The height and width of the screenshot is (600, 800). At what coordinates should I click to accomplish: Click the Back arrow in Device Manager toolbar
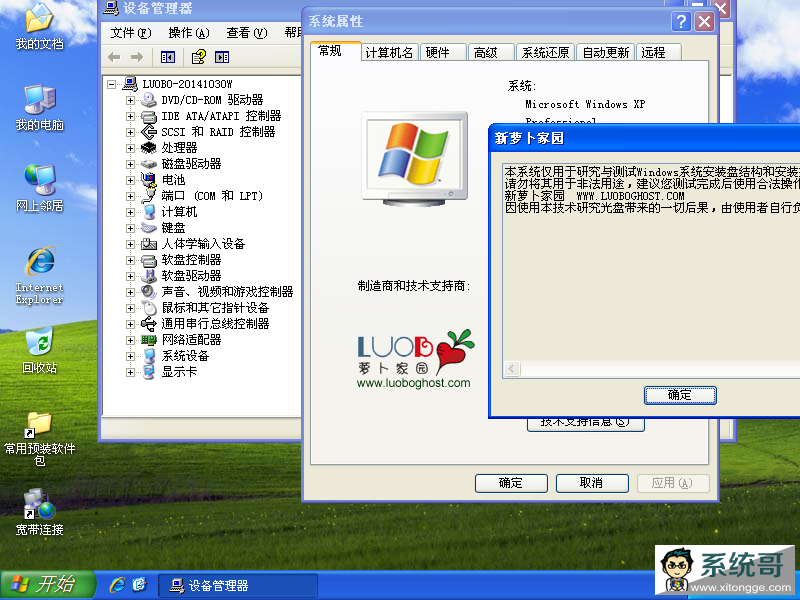click(x=114, y=57)
